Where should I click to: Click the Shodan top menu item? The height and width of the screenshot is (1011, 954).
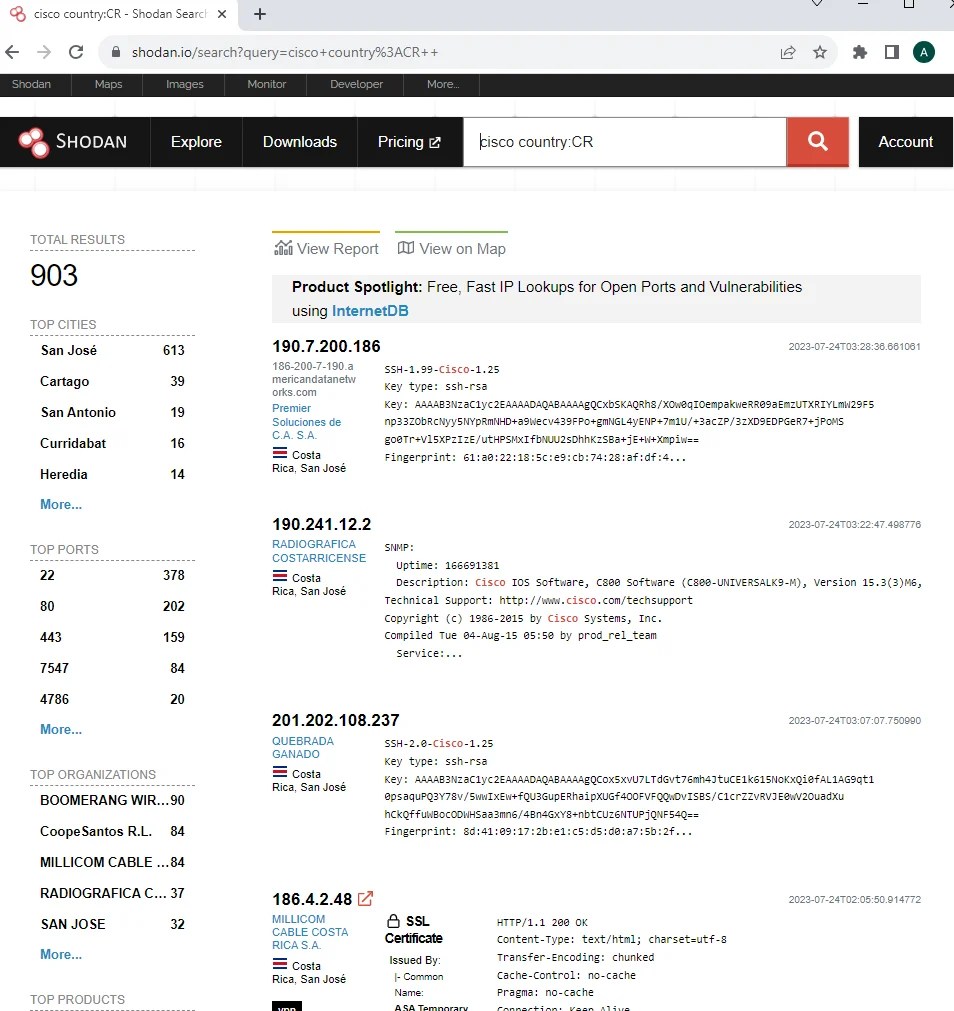[x=31, y=84]
